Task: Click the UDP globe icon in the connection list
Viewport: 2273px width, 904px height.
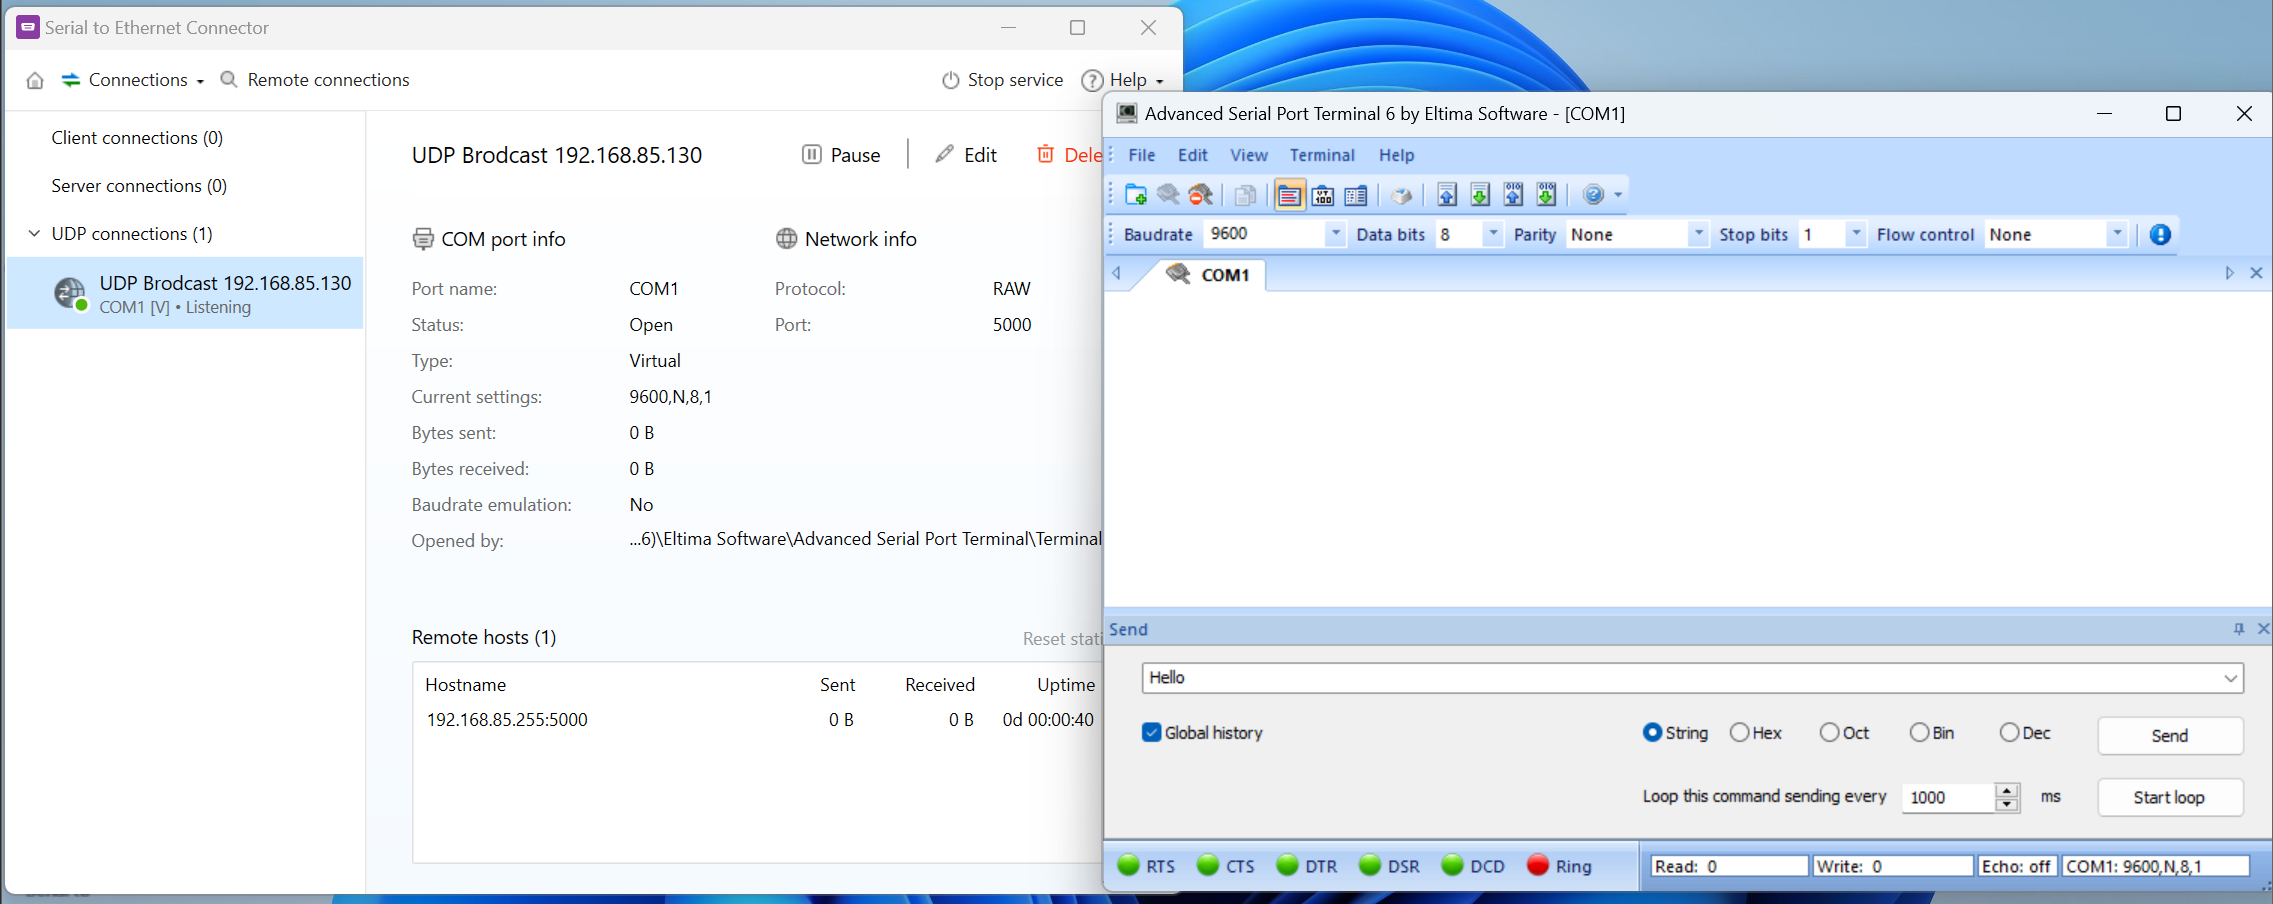Action: [x=70, y=293]
